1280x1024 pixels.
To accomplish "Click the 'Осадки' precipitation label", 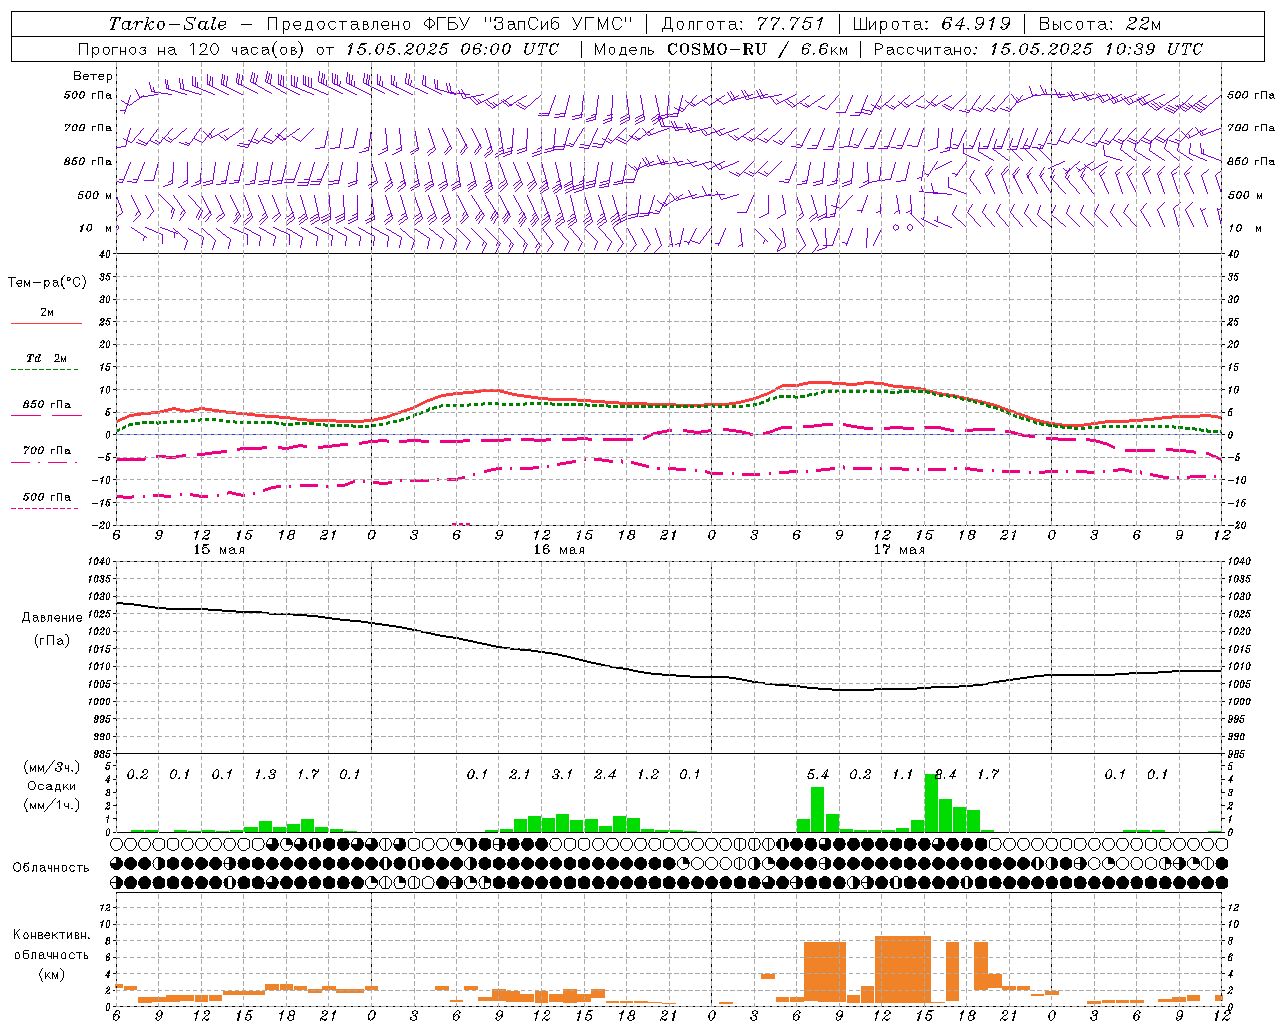I will [52, 786].
